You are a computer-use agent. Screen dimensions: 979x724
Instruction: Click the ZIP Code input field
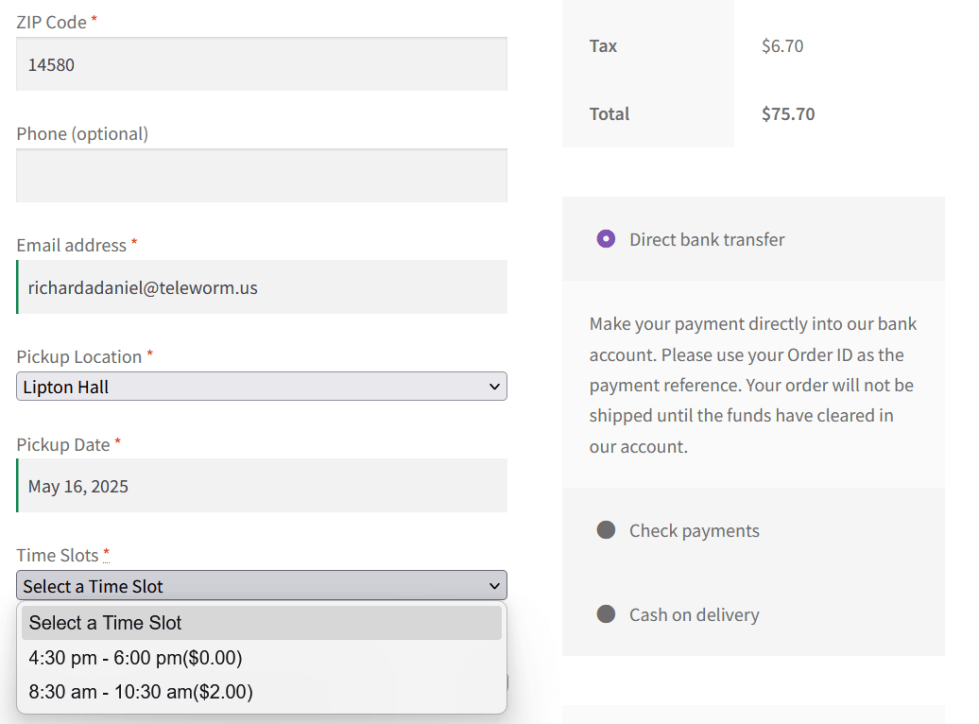coord(261,65)
